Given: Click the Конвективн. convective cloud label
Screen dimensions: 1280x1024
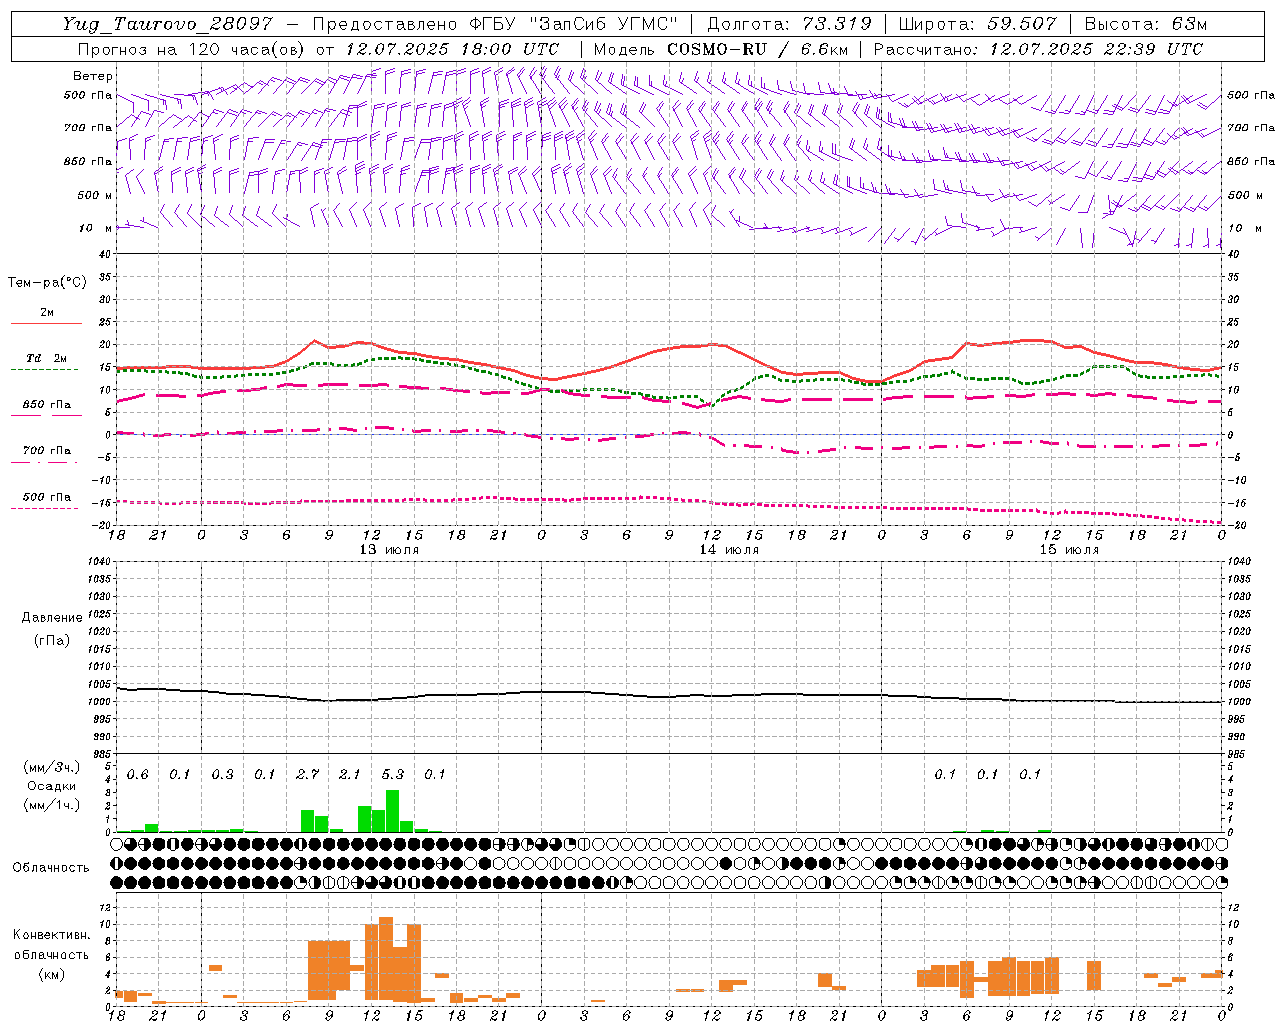Looking at the screenshot, I should [52, 935].
